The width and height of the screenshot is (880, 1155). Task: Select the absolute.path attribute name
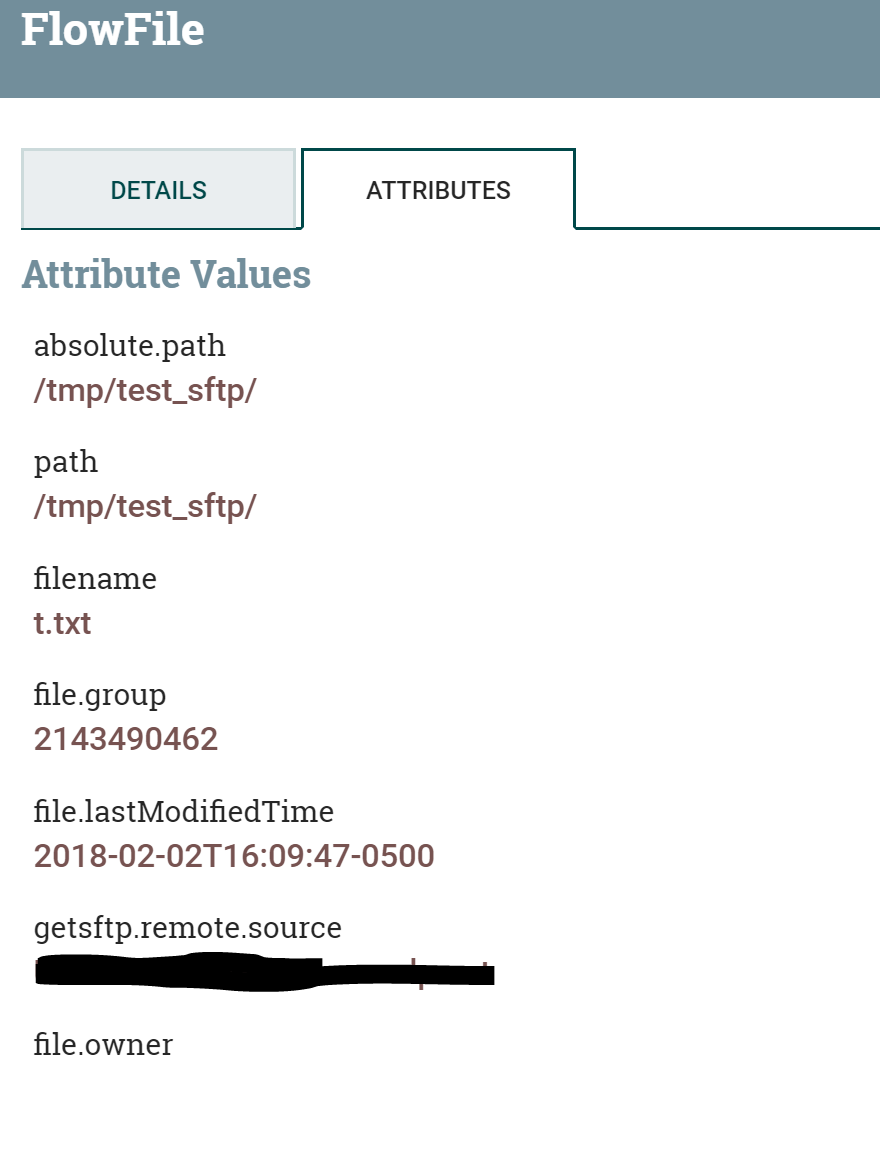tap(129, 345)
